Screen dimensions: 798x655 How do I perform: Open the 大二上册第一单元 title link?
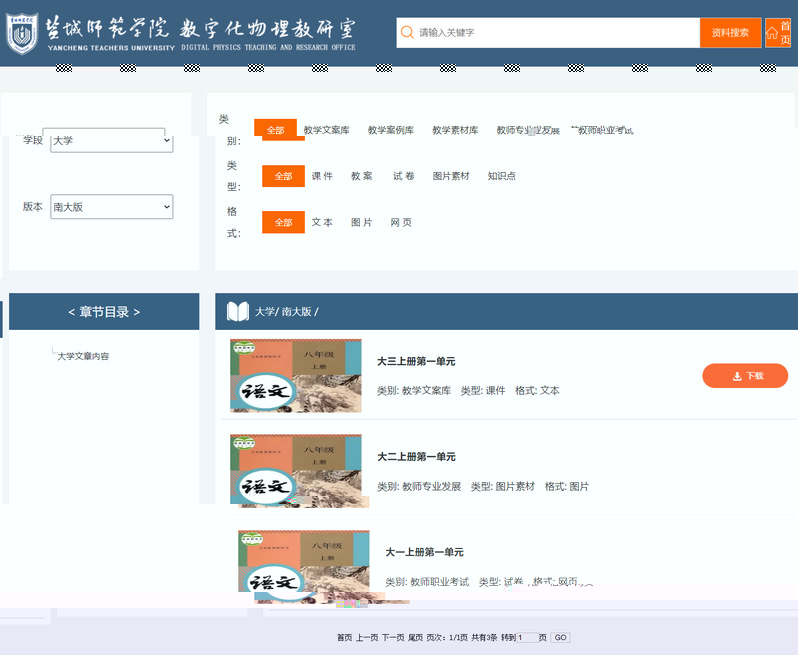pyautogui.click(x=416, y=457)
